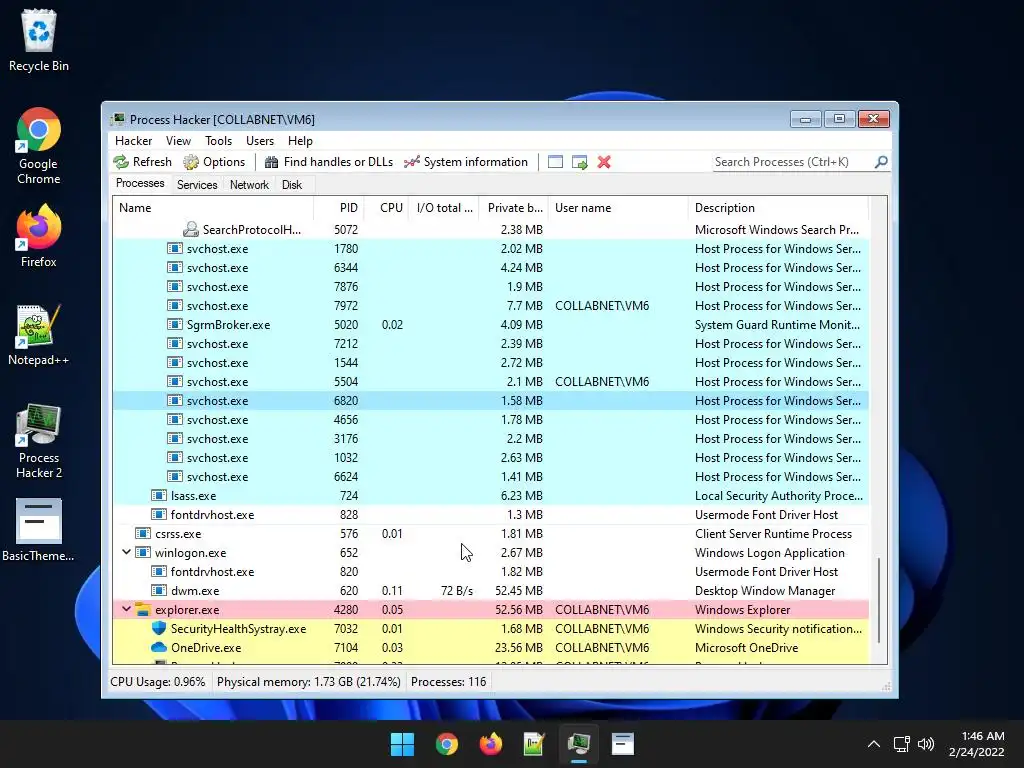Open Notepad++ from the taskbar
Viewport: 1024px width, 768px height.
tap(534, 744)
